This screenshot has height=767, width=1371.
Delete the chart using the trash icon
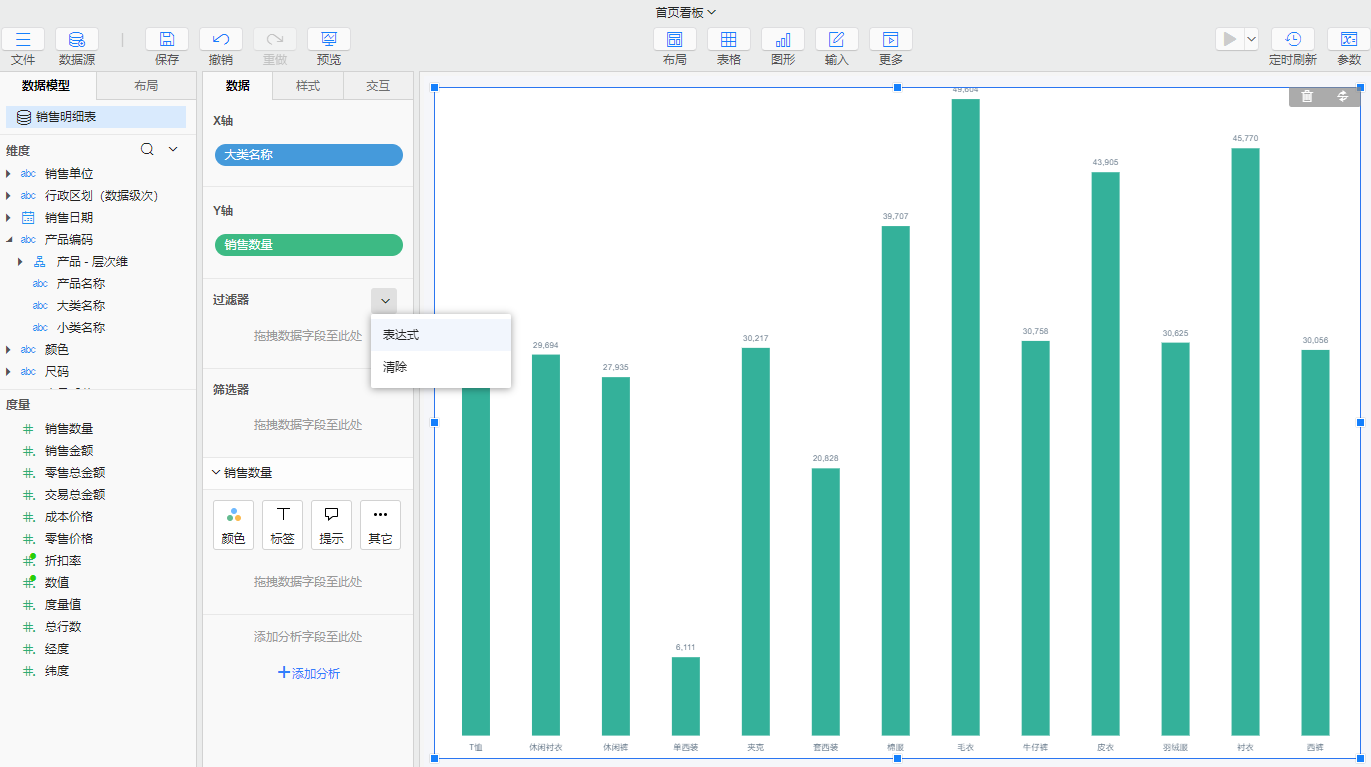(1307, 97)
